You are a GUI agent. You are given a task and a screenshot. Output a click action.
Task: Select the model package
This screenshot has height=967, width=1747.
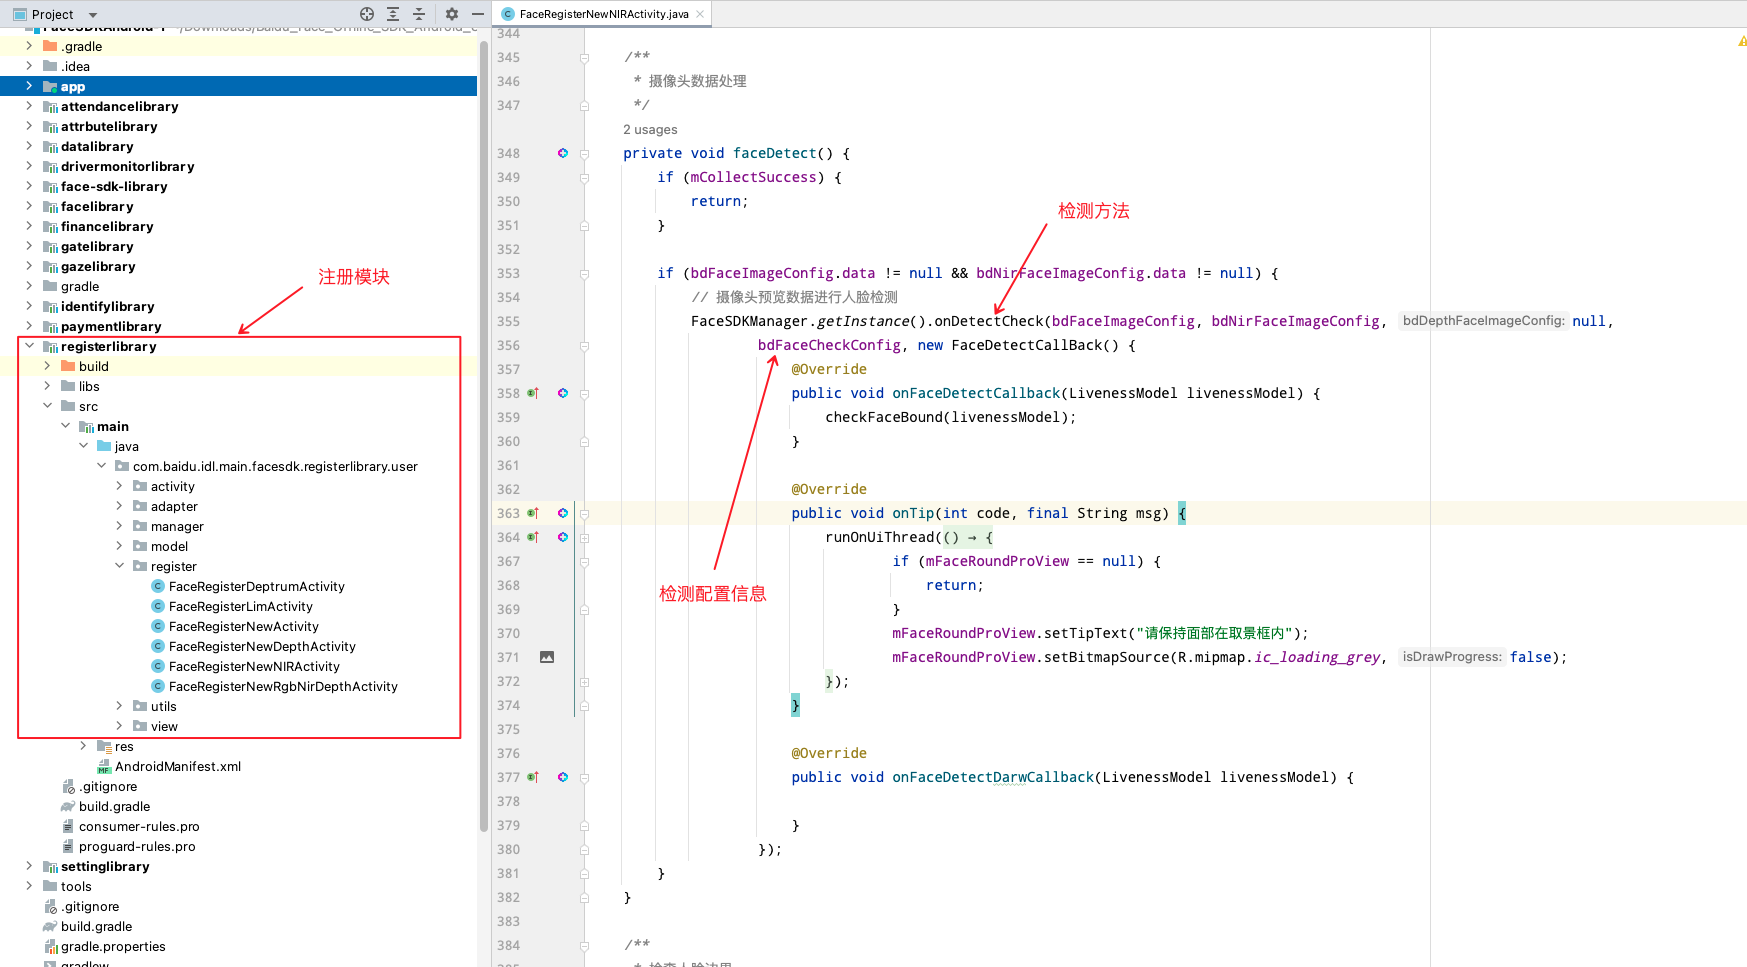[x=169, y=547]
